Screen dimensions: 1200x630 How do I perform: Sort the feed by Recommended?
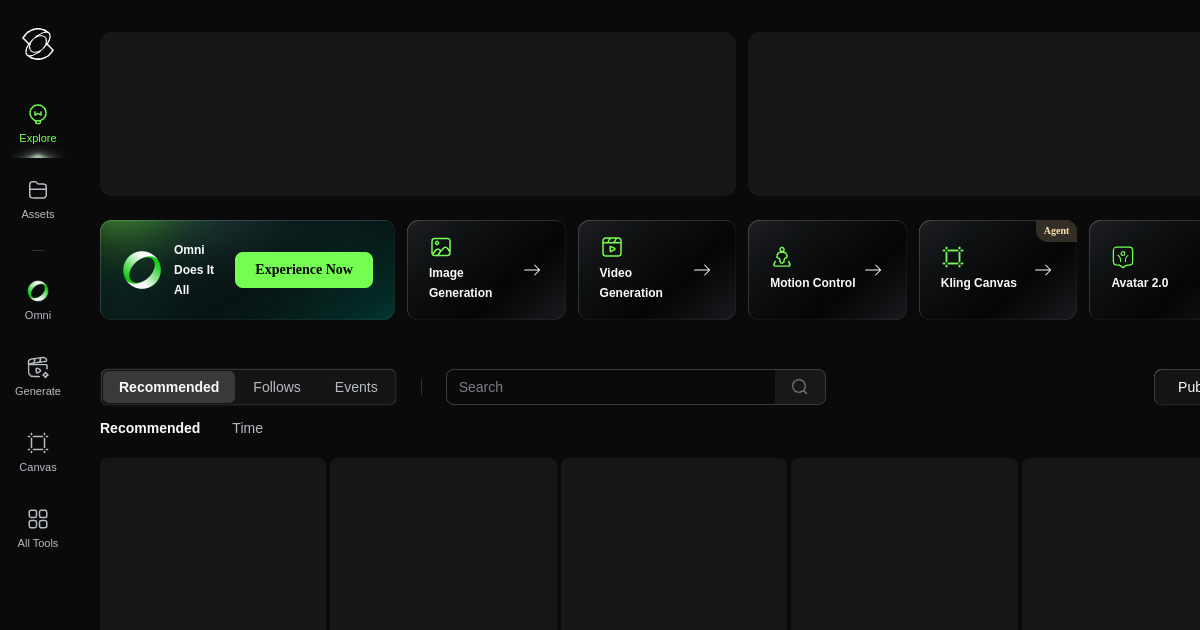150,428
